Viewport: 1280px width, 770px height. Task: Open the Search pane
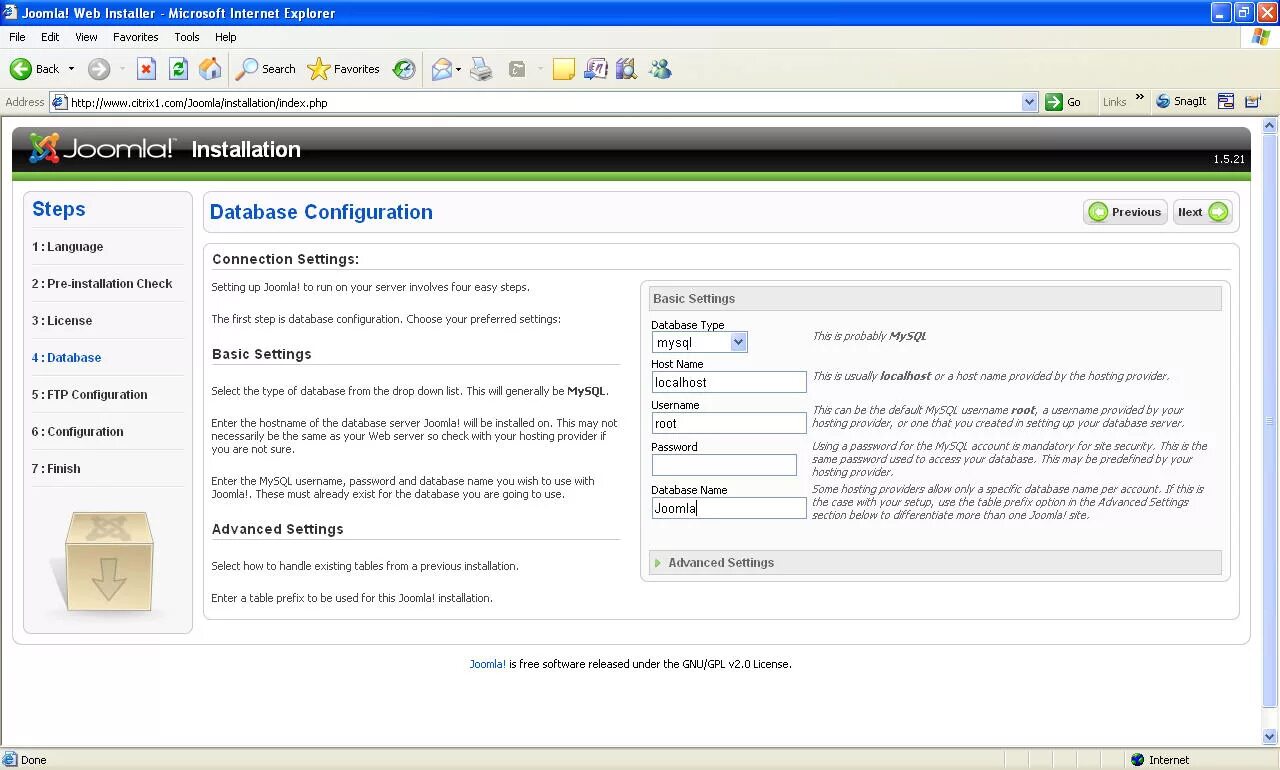click(x=266, y=69)
